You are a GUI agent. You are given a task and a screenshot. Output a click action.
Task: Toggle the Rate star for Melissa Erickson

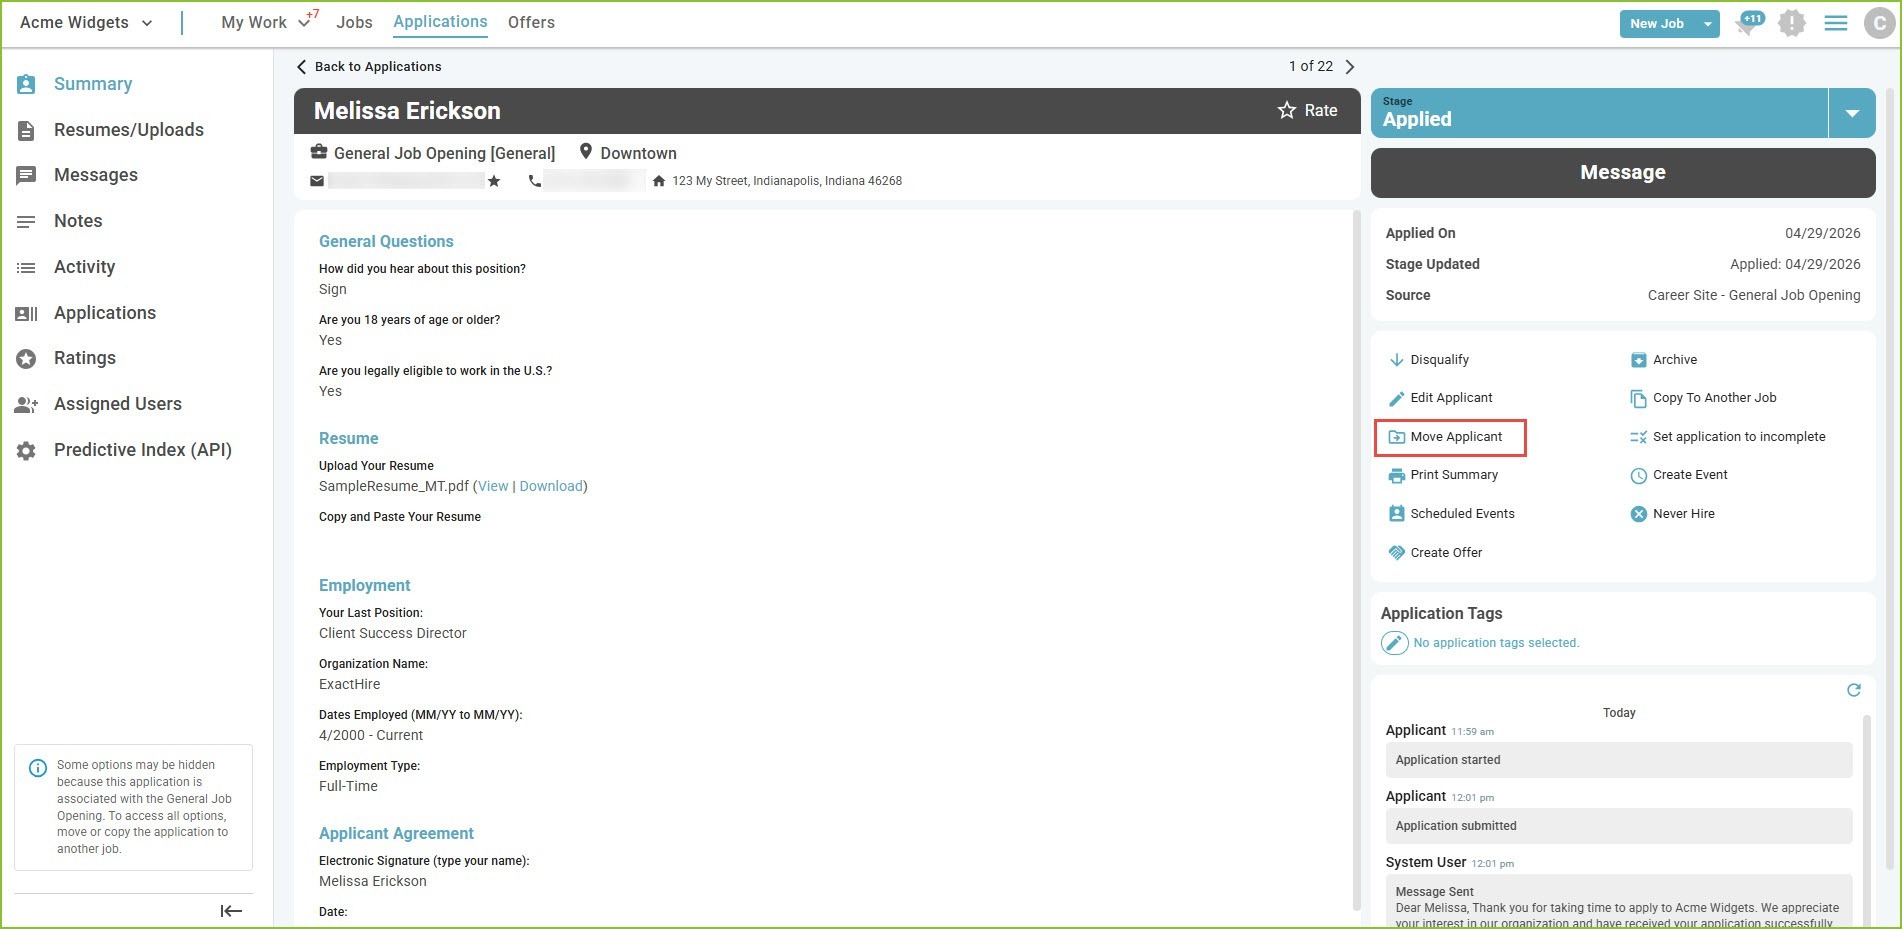coord(1287,111)
